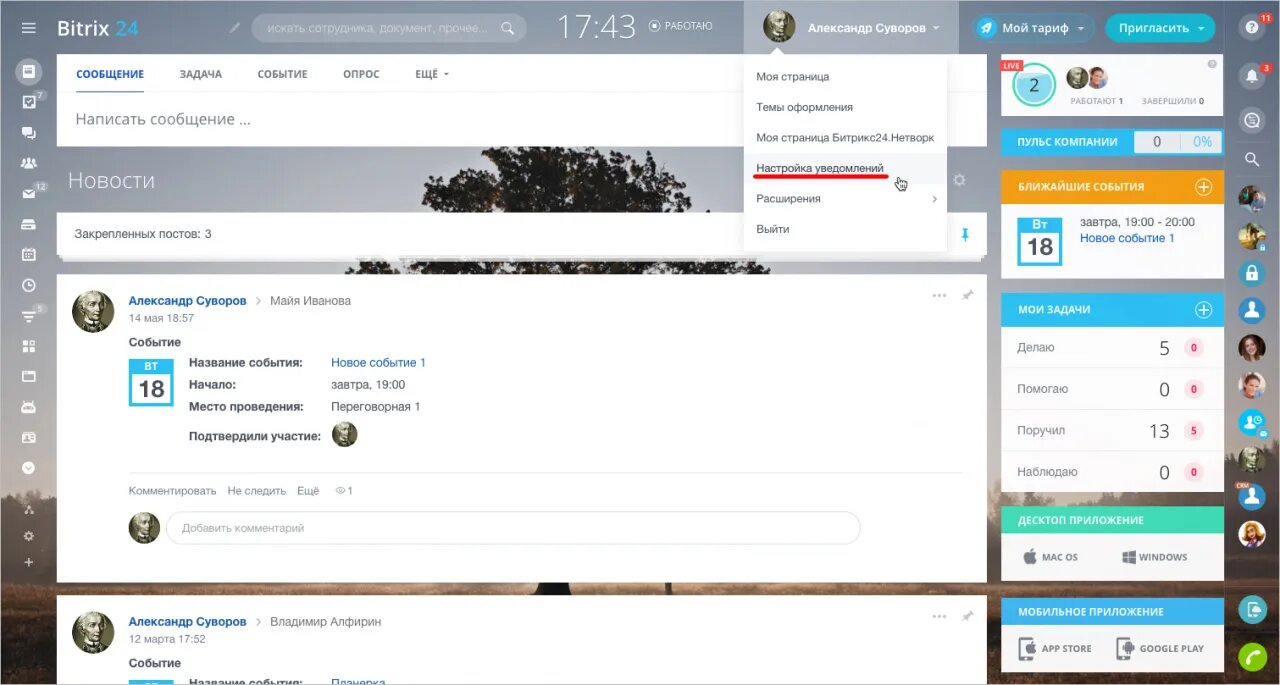Click the search magnifier in the search field
This screenshot has width=1280, height=685.
508,28
